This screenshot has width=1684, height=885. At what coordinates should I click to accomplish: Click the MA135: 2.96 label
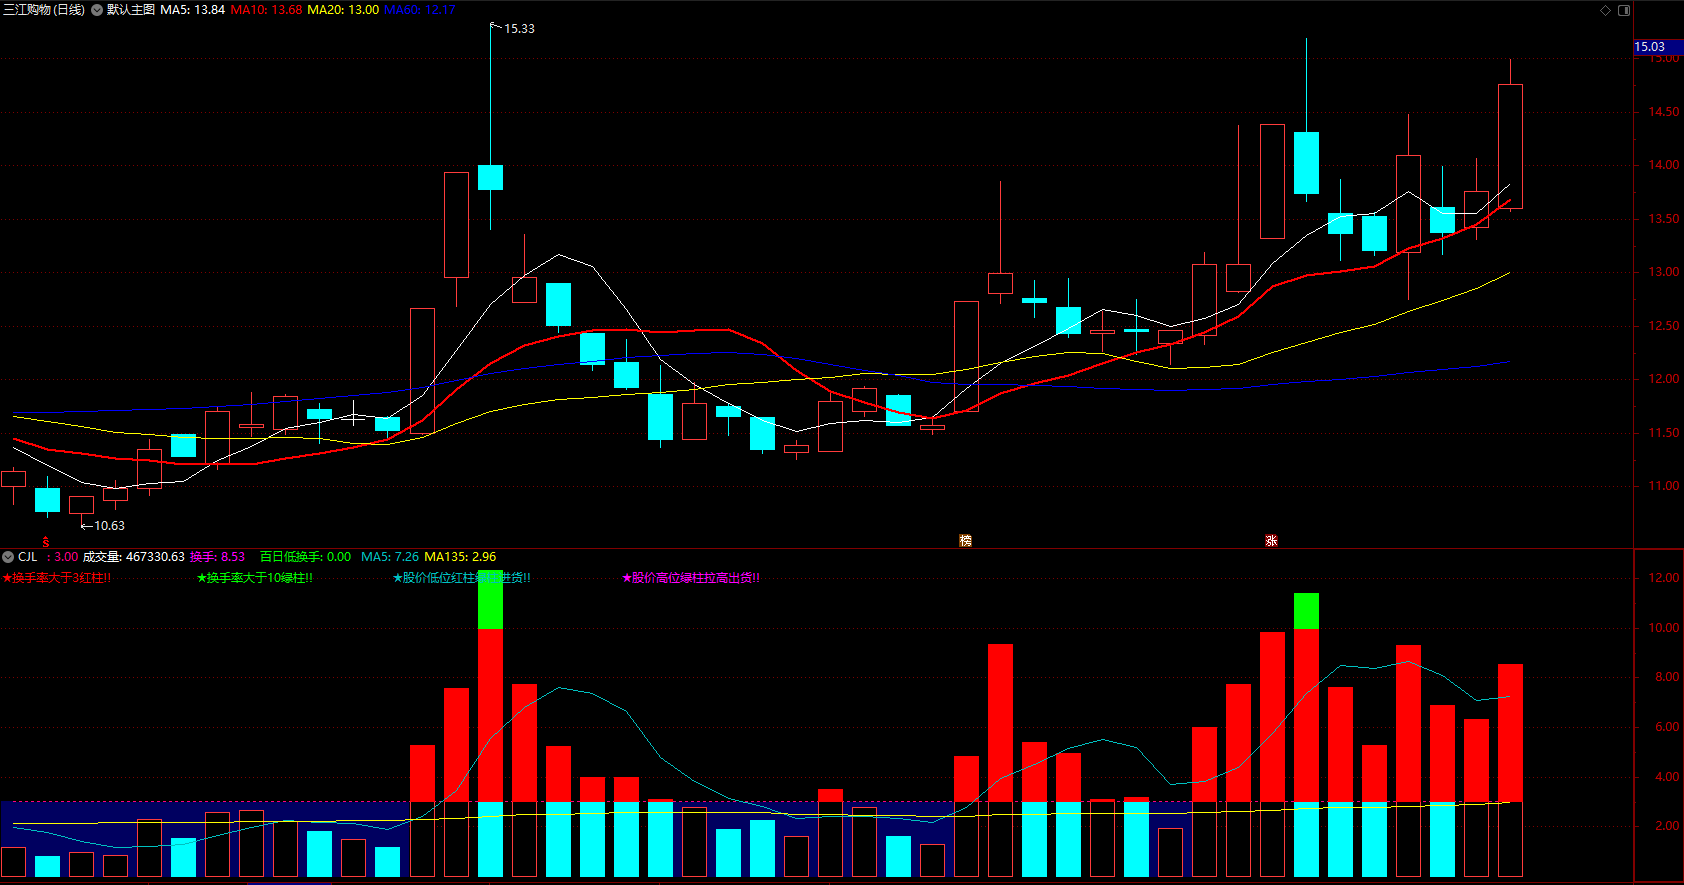[x=460, y=557]
